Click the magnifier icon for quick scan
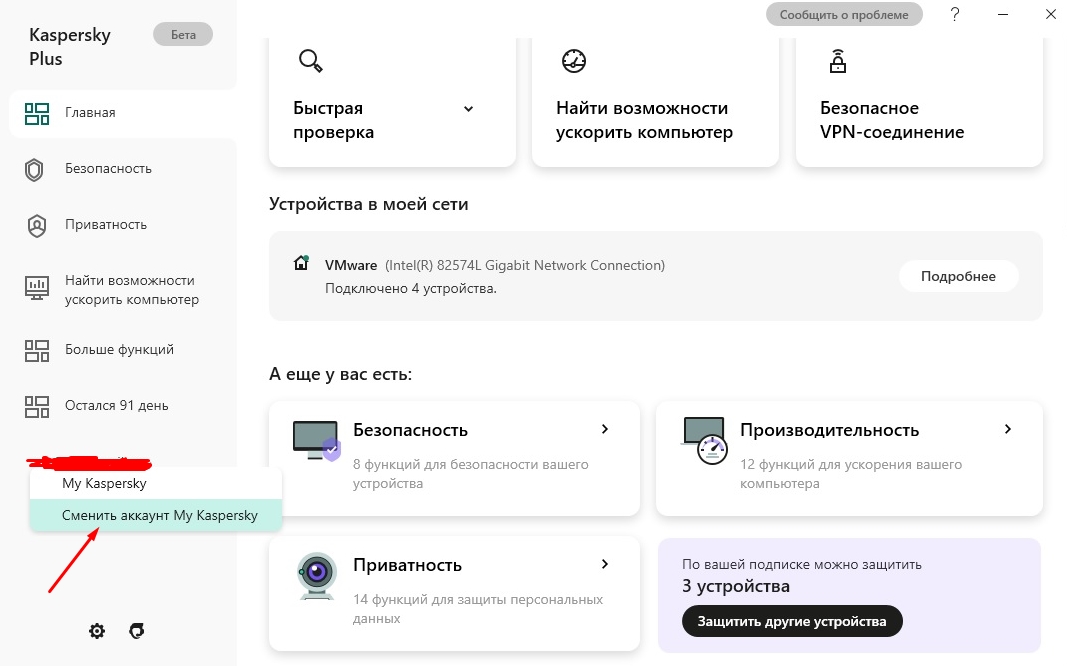Screen dimensions: 1067x666 pyautogui.click(x=310, y=61)
